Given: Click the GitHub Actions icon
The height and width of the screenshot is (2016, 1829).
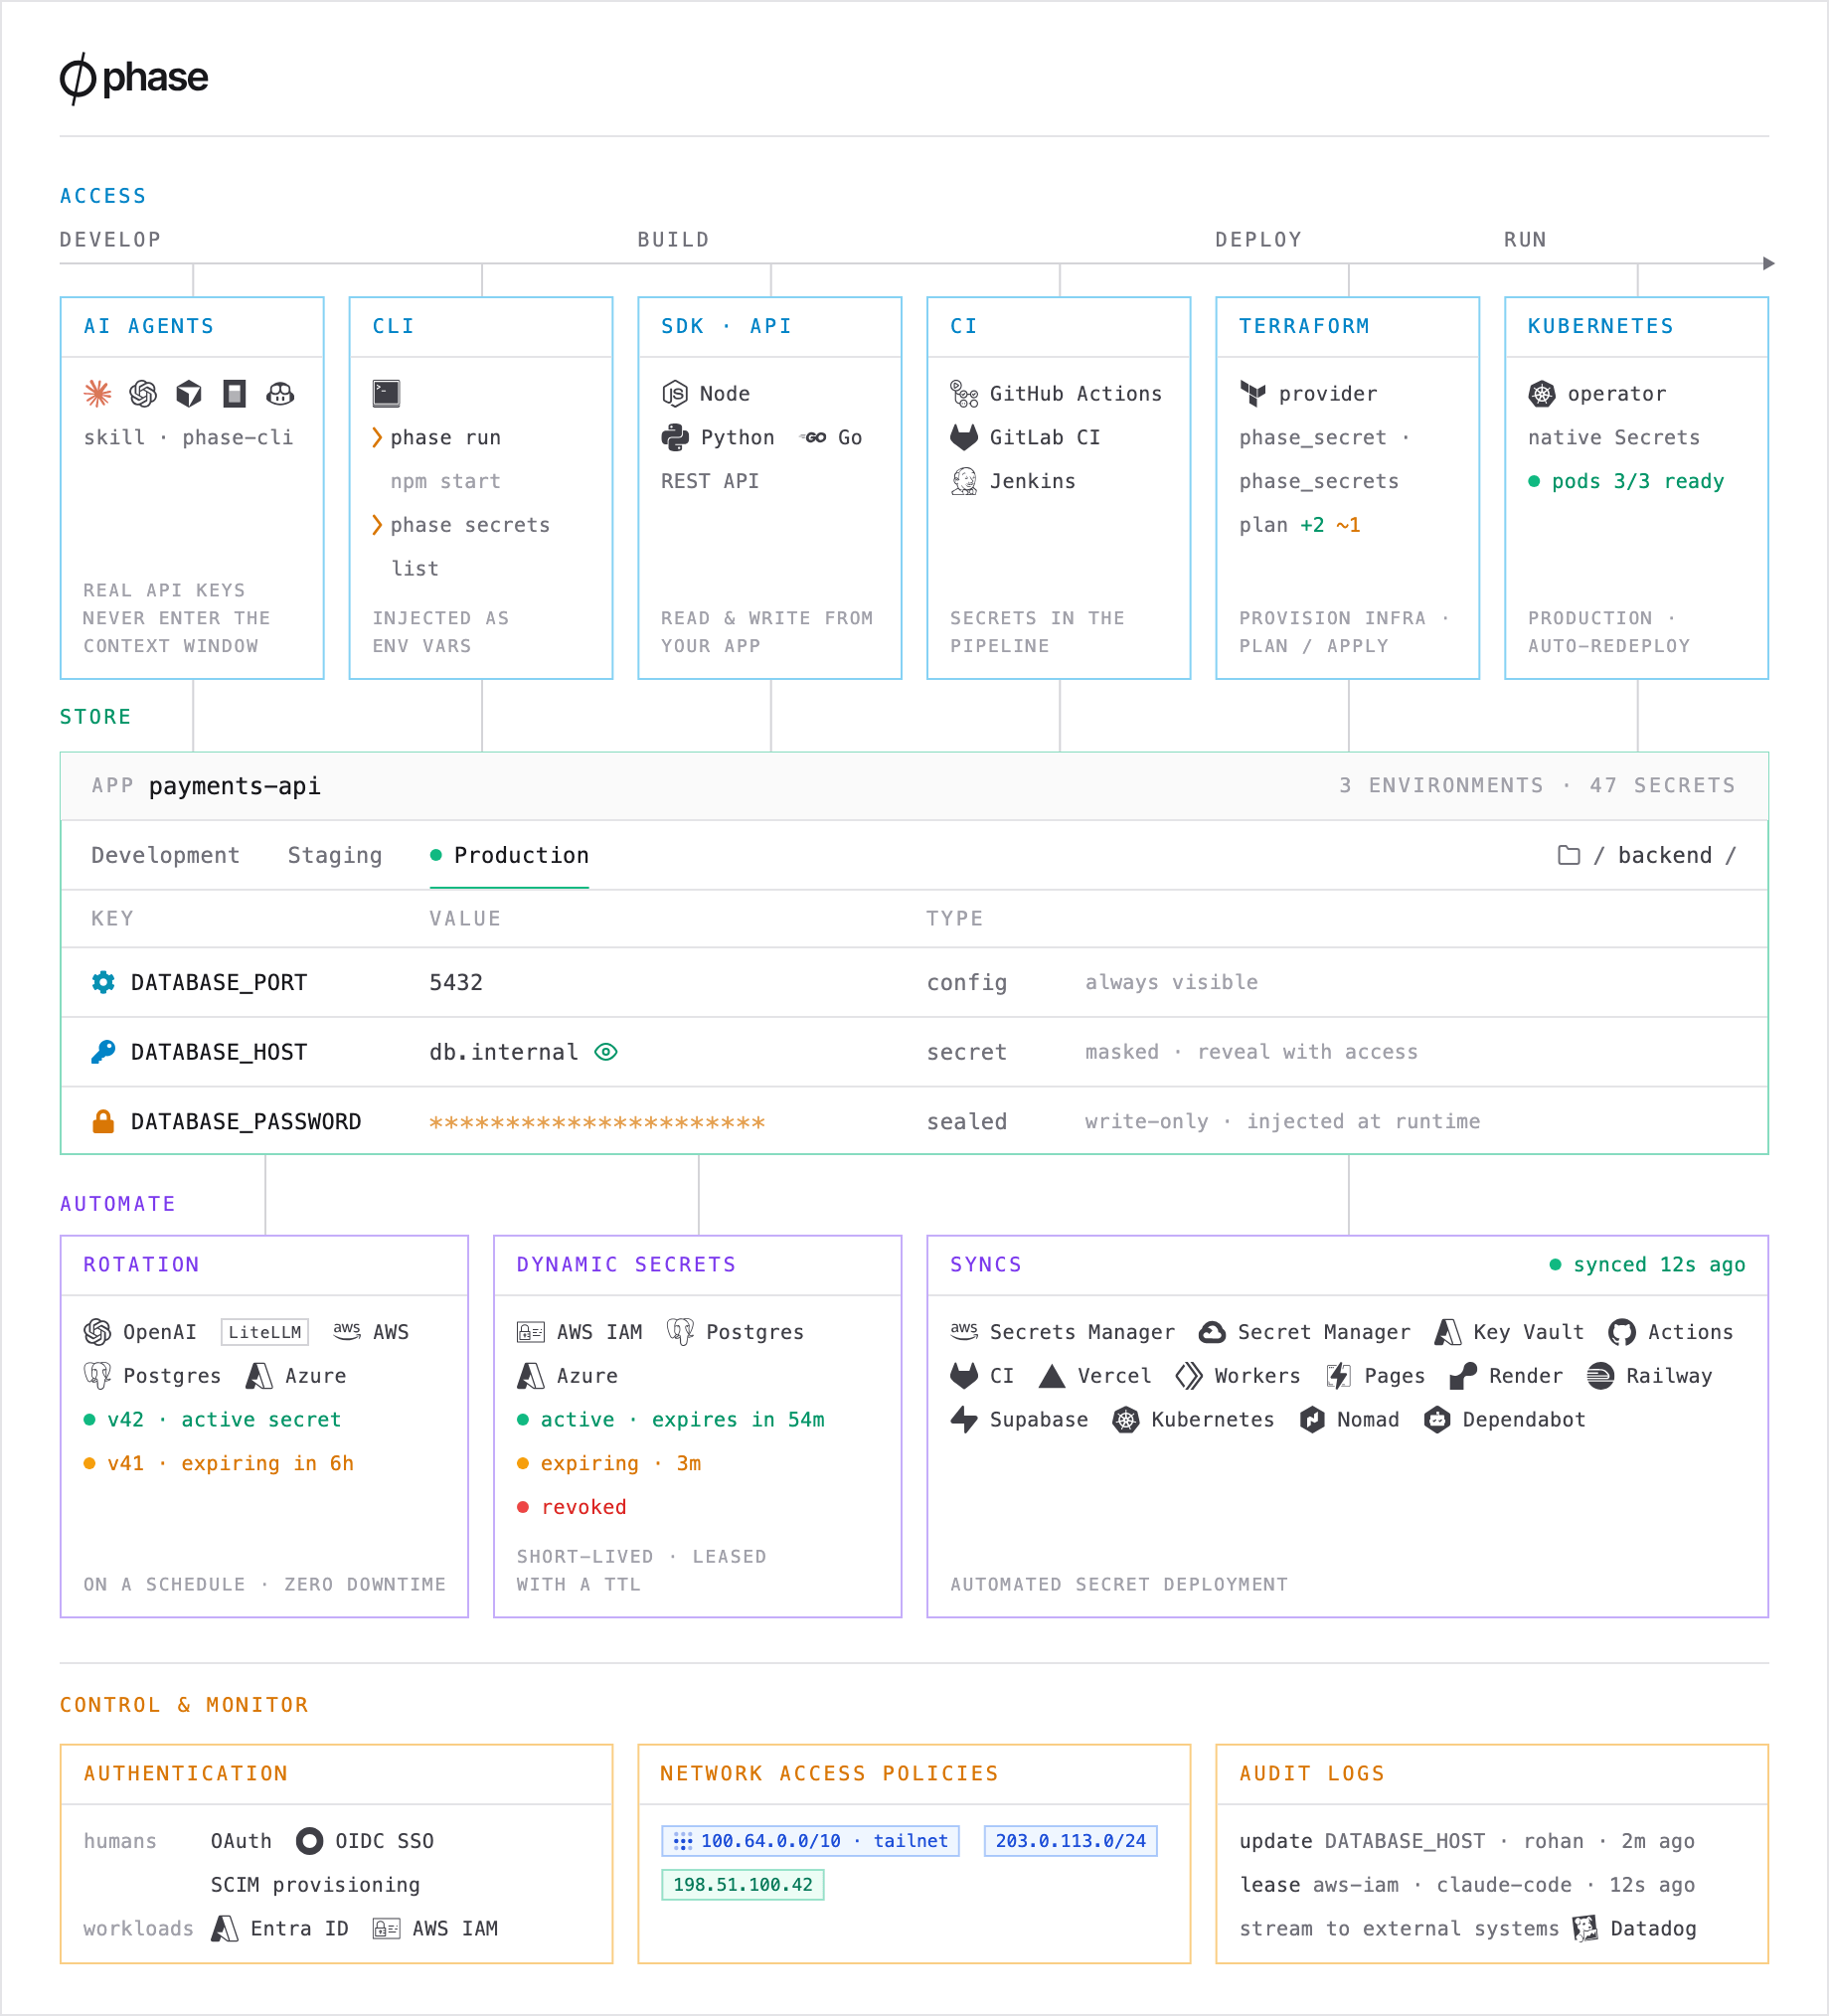Looking at the screenshot, I should point(964,393).
